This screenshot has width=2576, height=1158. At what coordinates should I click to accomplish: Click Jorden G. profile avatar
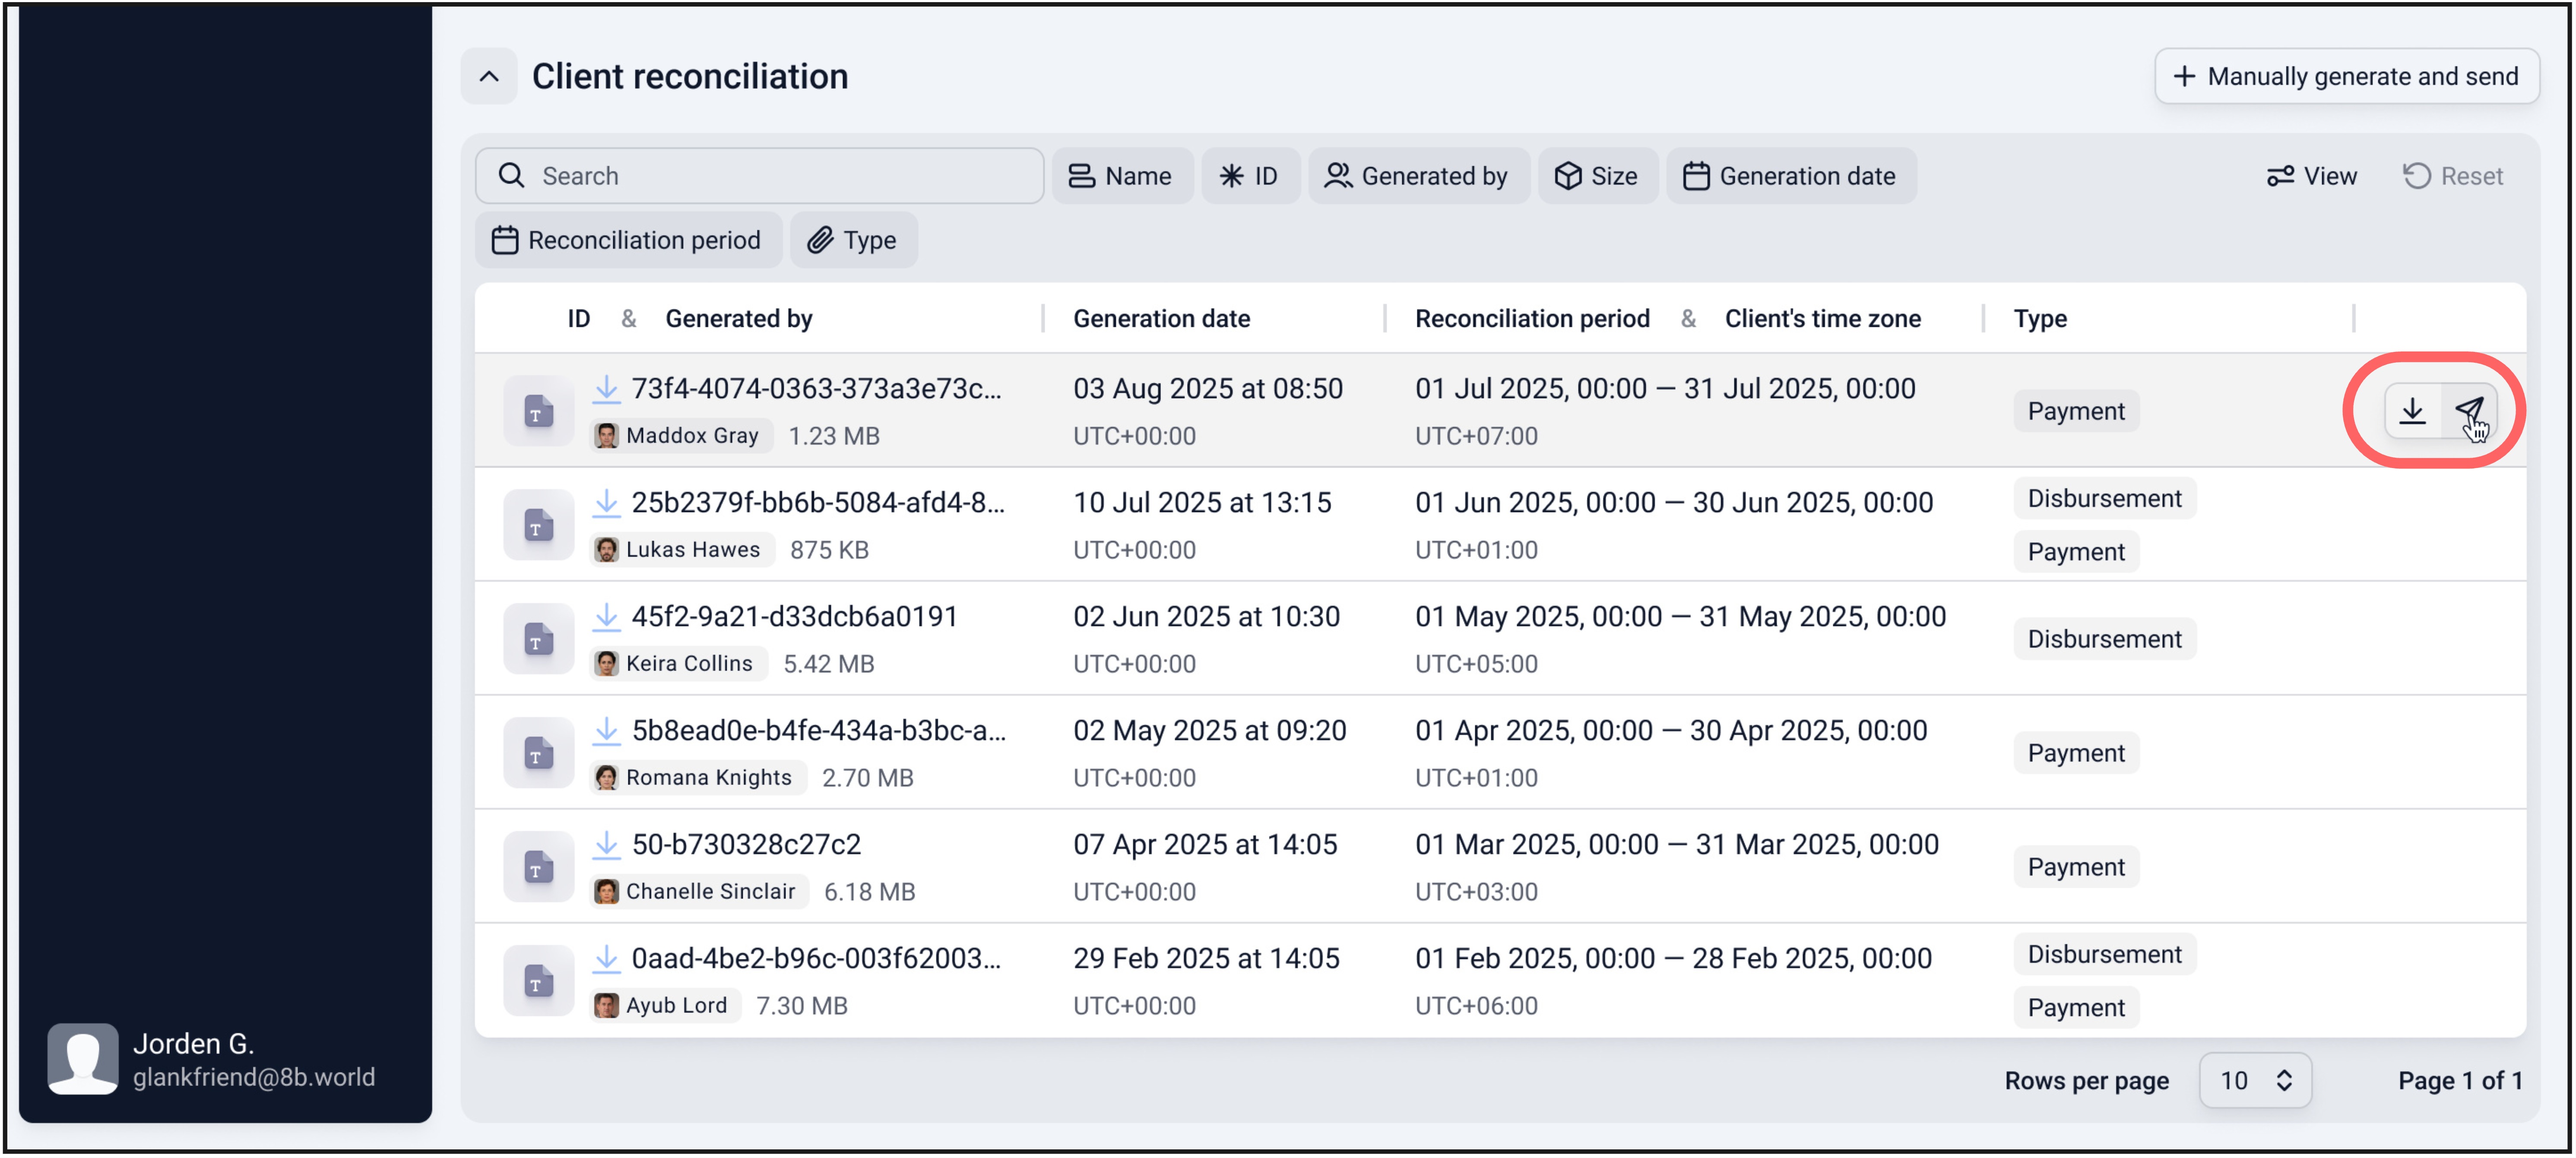coord(83,1059)
